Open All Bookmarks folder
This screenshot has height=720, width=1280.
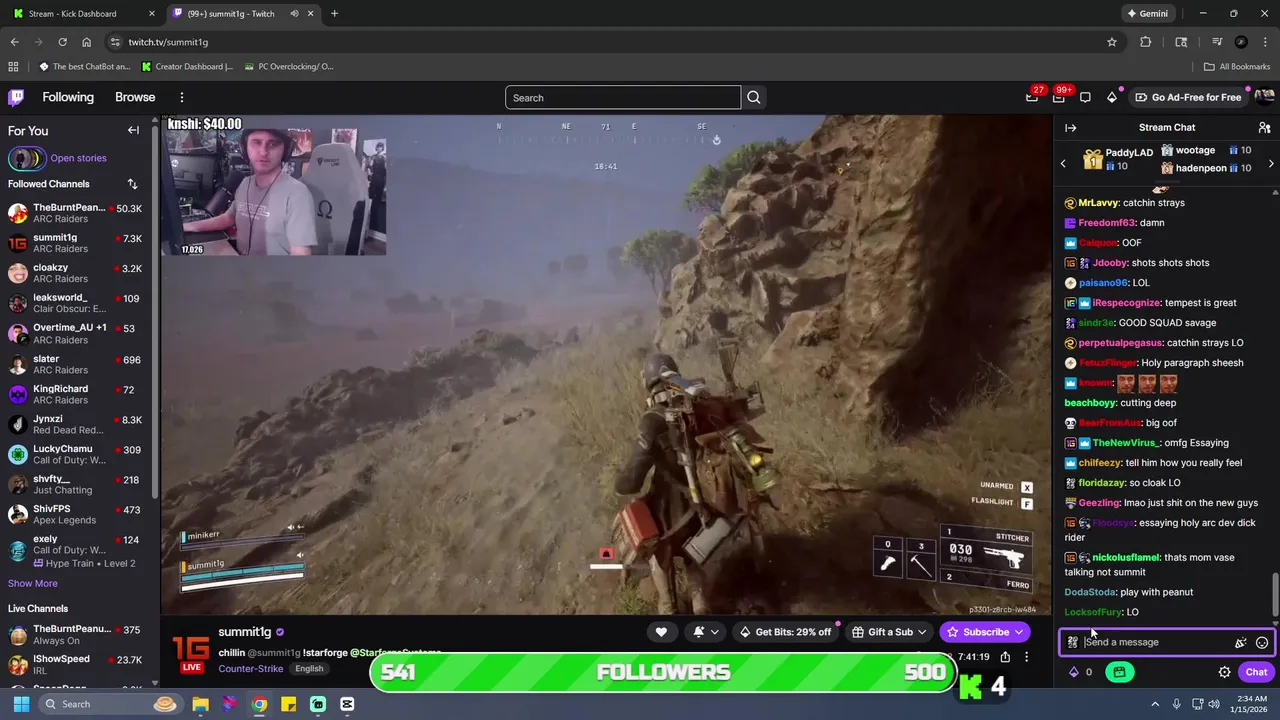click(1237, 67)
